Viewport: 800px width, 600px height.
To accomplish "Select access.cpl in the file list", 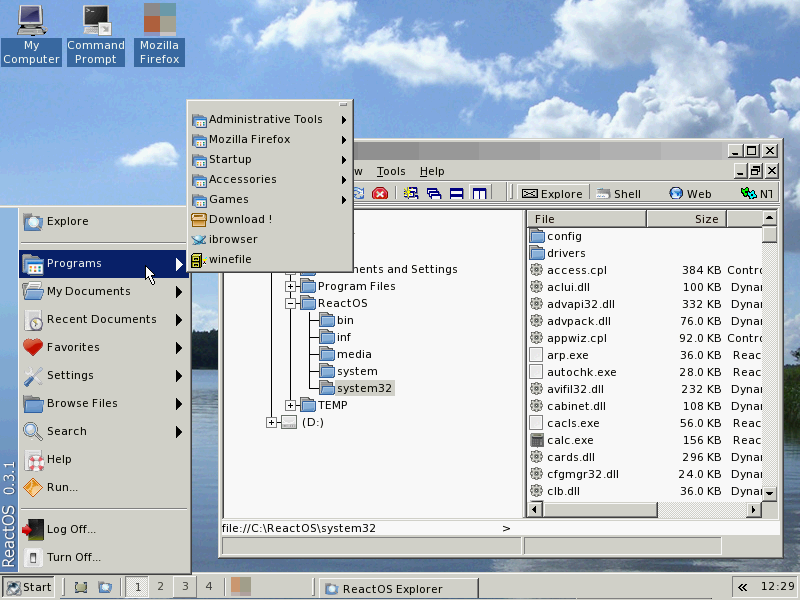I will (568, 270).
